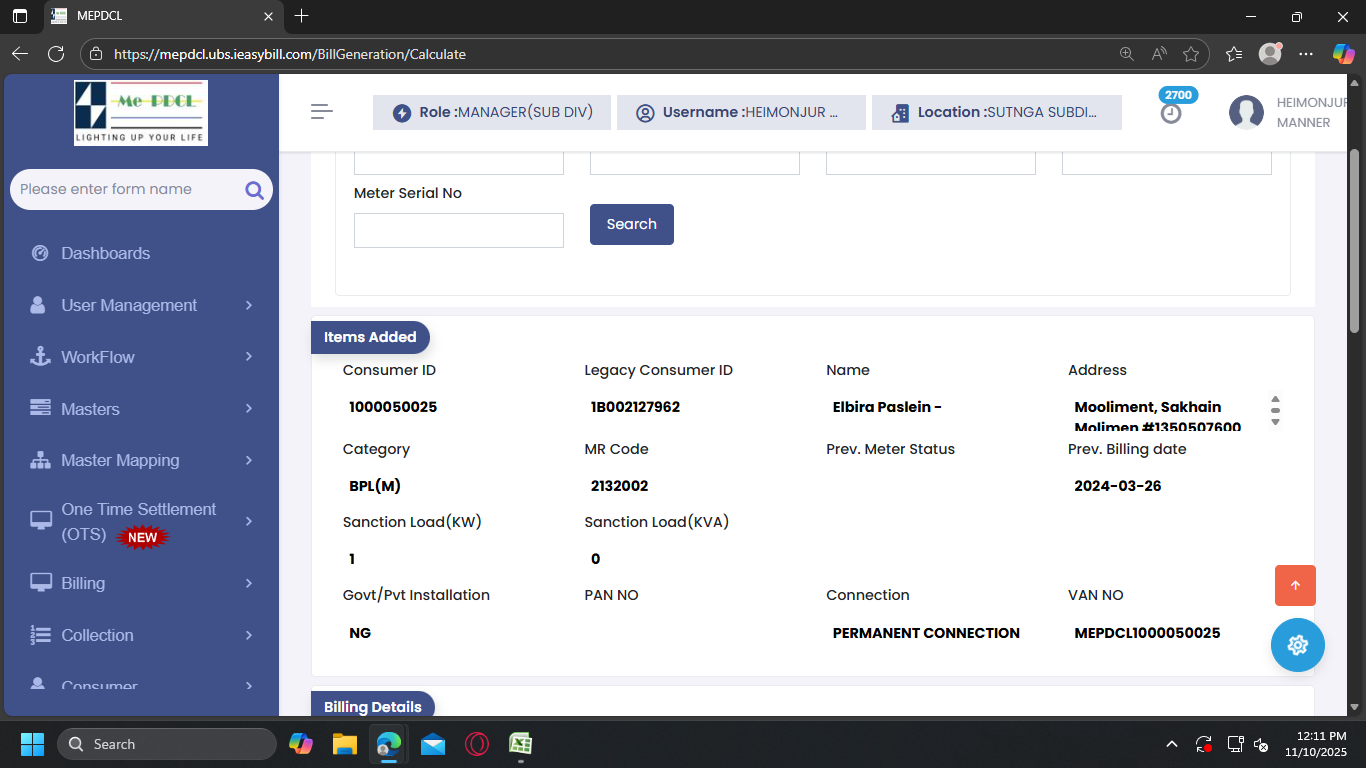The height and width of the screenshot is (768, 1366).
Task: Click the Items Added section tab
Action: coord(370,337)
